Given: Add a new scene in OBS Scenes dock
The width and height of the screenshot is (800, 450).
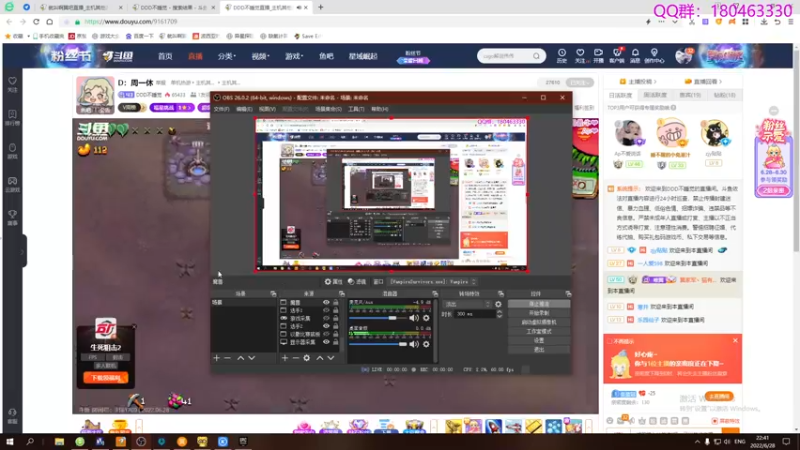Looking at the screenshot, I should tap(216, 358).
